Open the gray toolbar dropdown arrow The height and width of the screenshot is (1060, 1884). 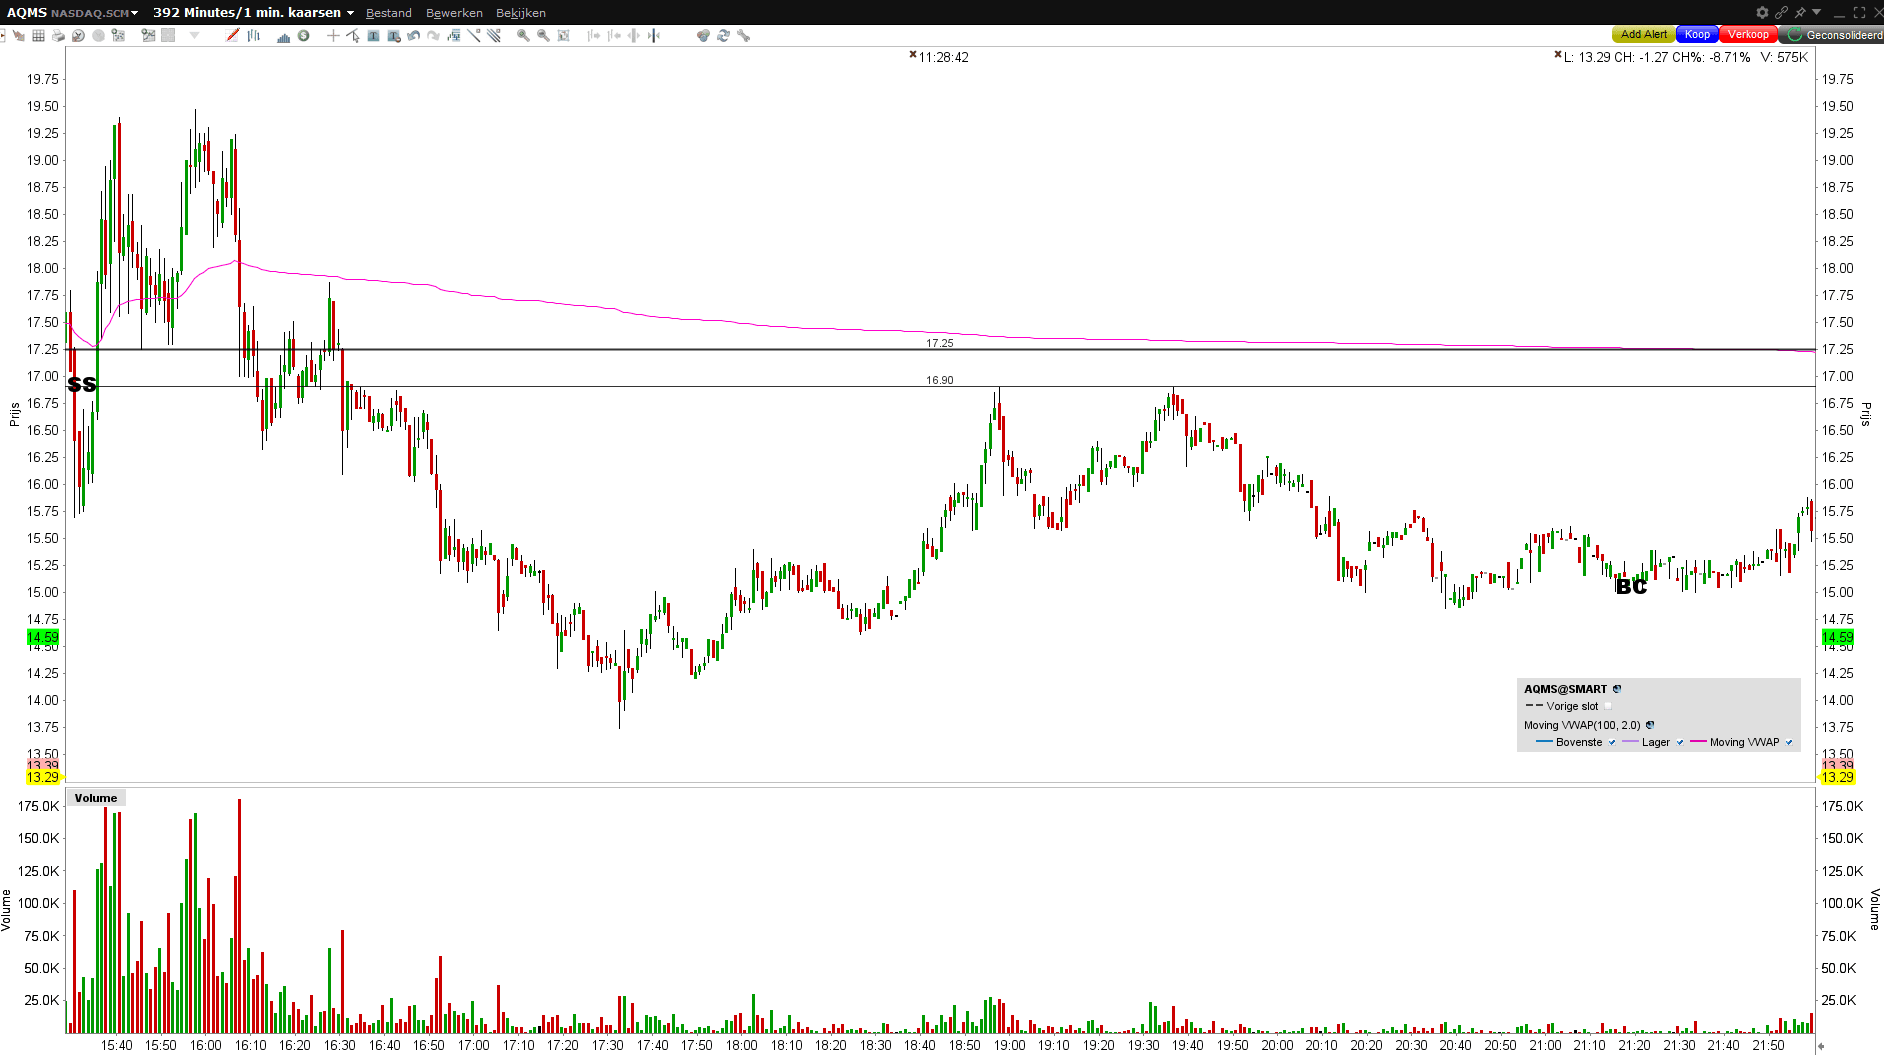(195, 36)
